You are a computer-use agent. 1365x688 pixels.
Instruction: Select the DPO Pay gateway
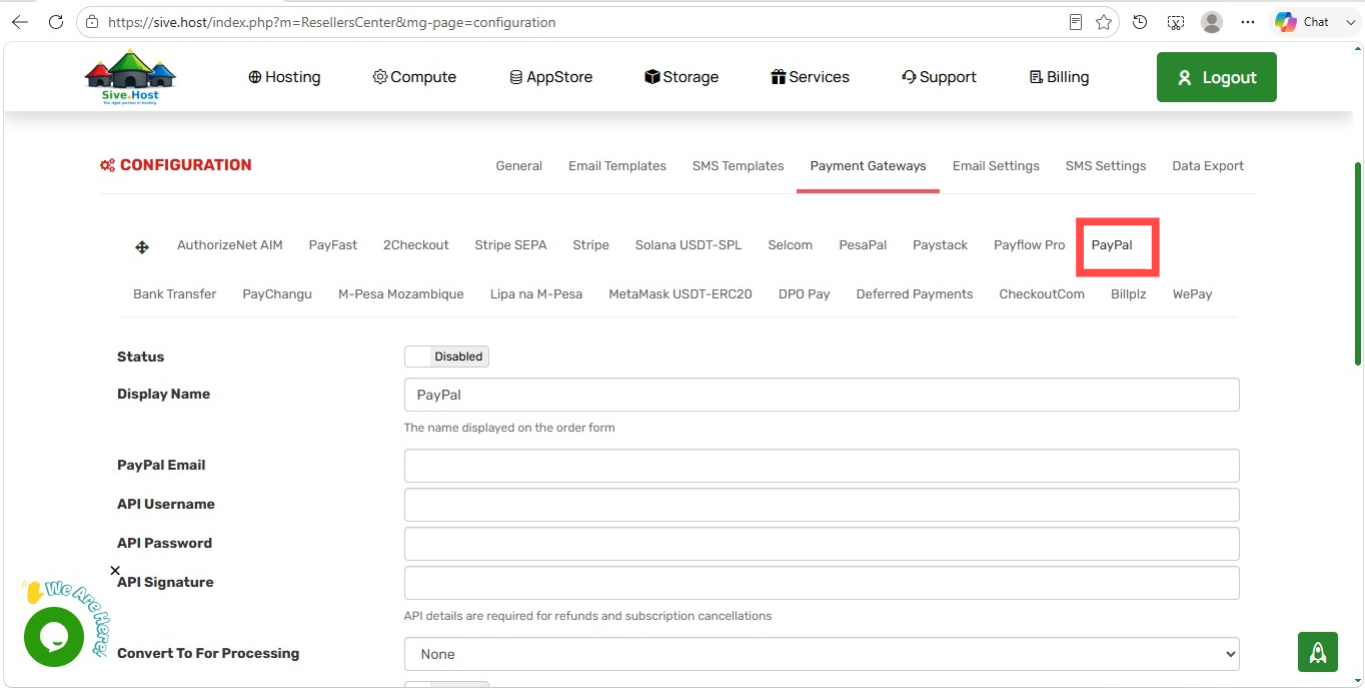click(804, 294)
